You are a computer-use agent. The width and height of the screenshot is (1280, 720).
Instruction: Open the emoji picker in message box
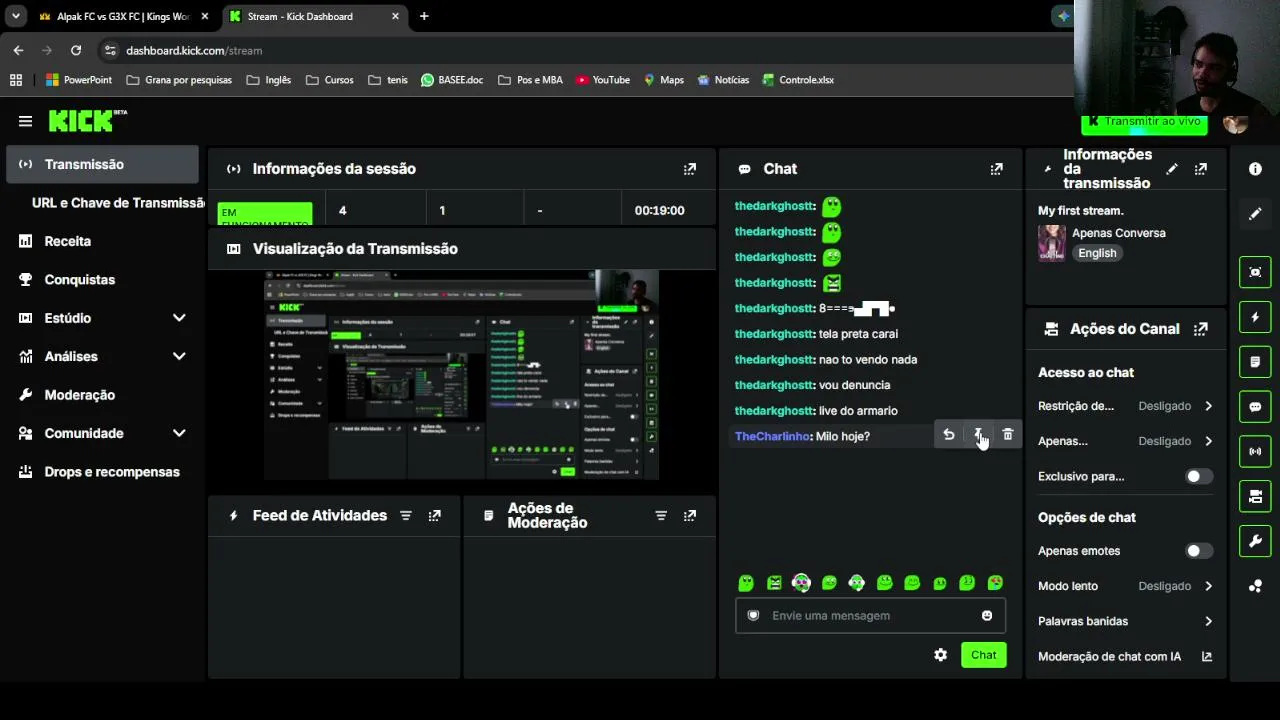click(x=987, y=616)
